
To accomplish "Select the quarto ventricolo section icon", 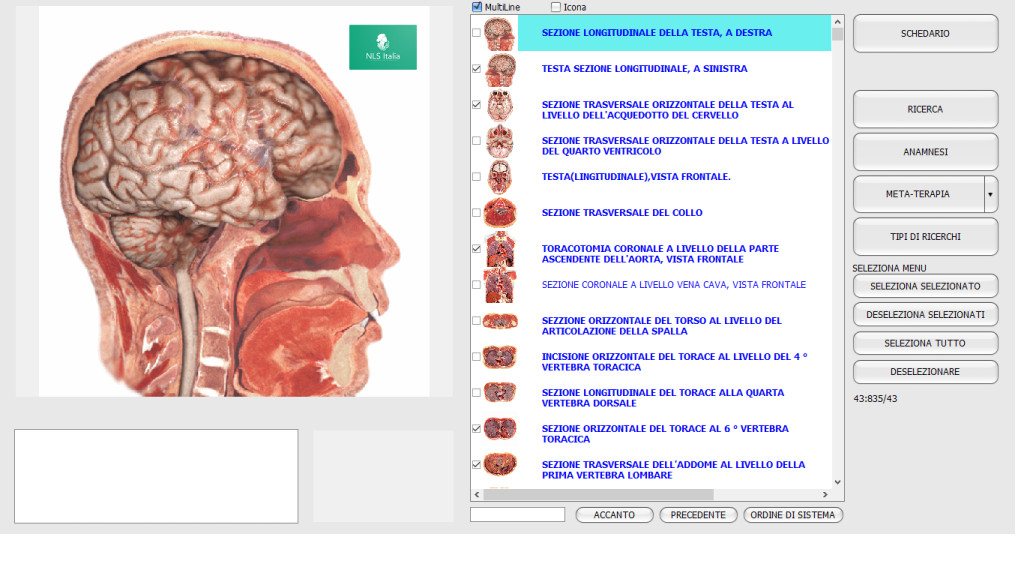I will click(500, 142).
